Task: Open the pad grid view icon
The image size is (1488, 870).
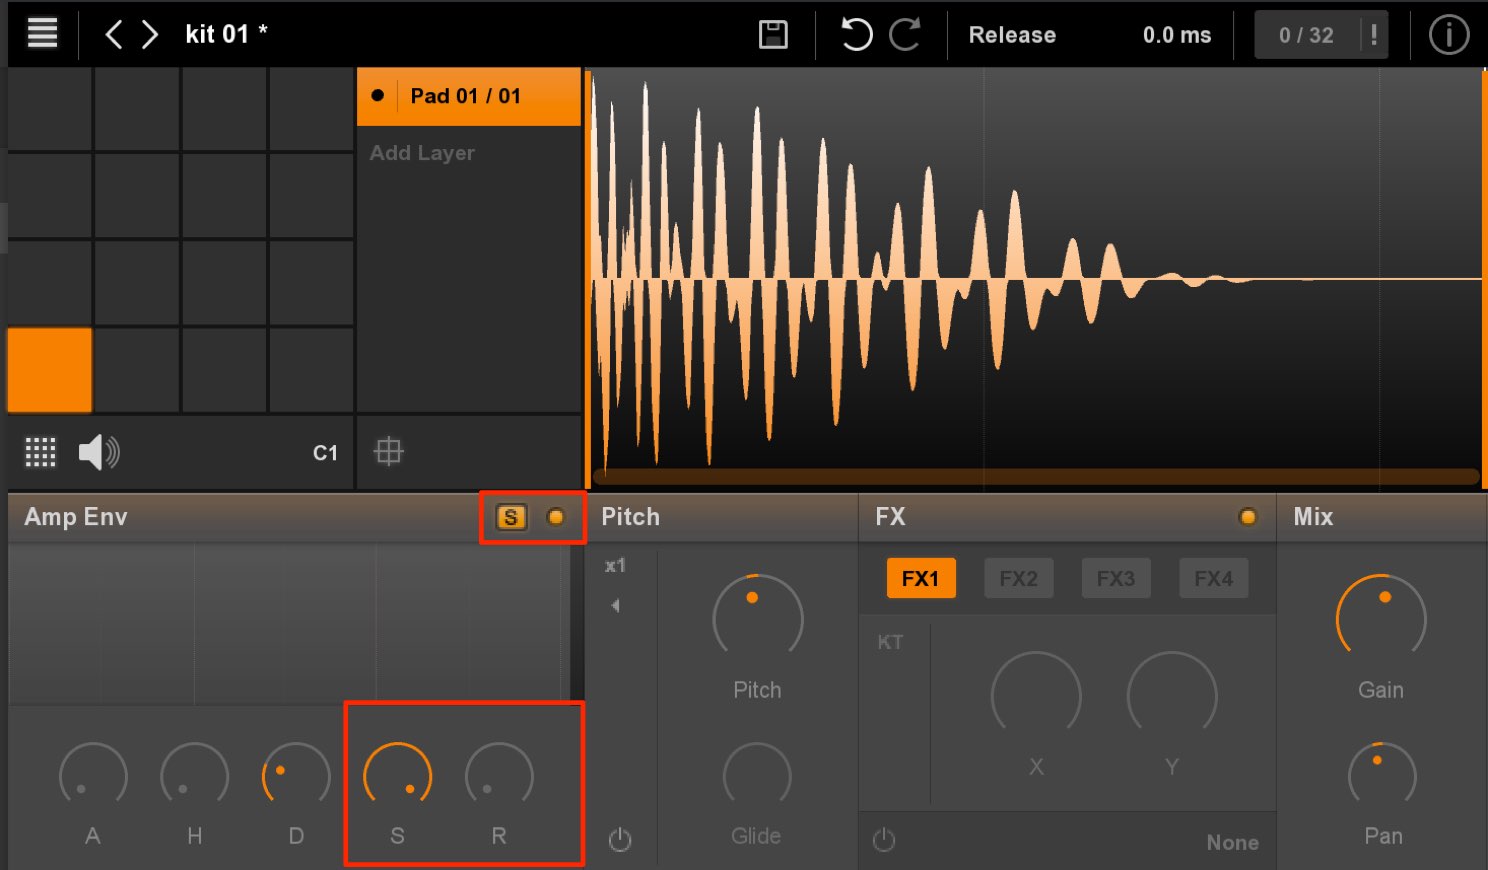Action: 40,452
